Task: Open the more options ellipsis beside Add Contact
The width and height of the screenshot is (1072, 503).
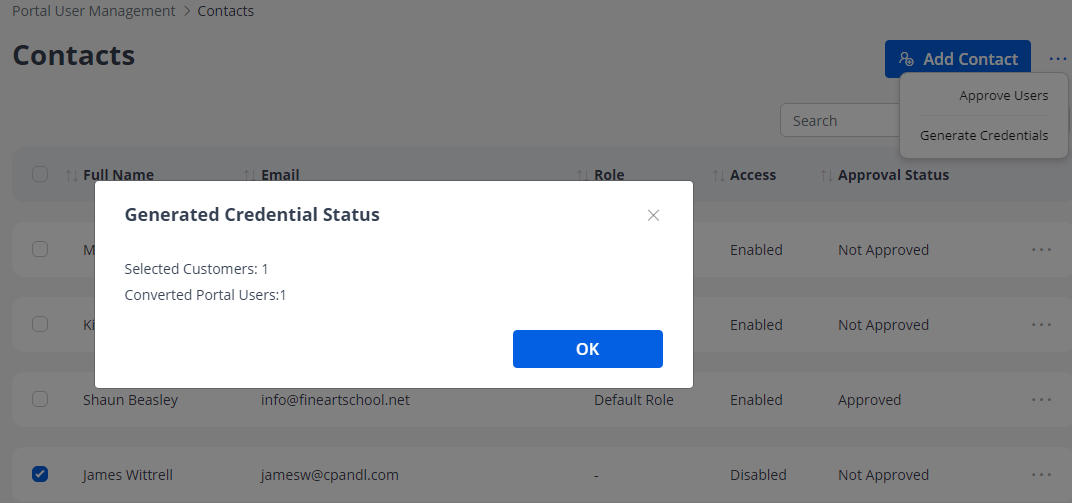Action: (1058, 59)
